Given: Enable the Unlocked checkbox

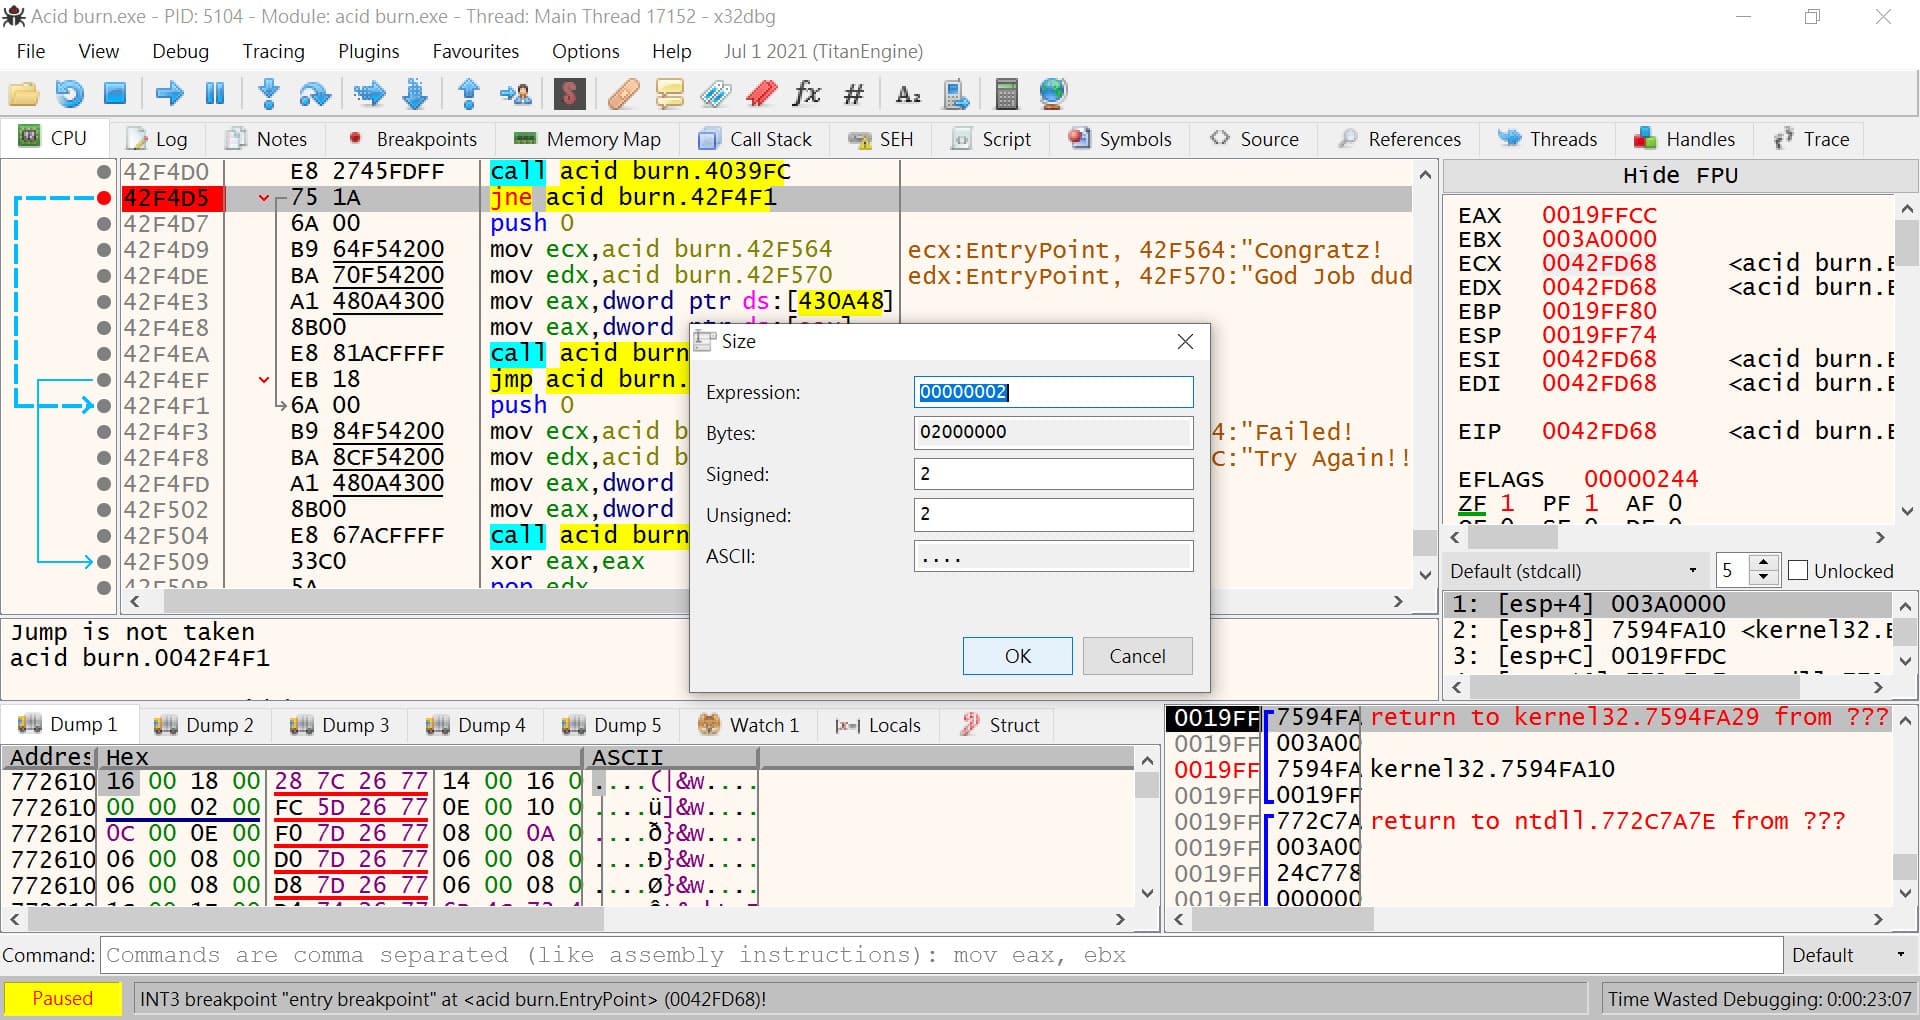Looking at the screenshot, I should pos(1798,571).
